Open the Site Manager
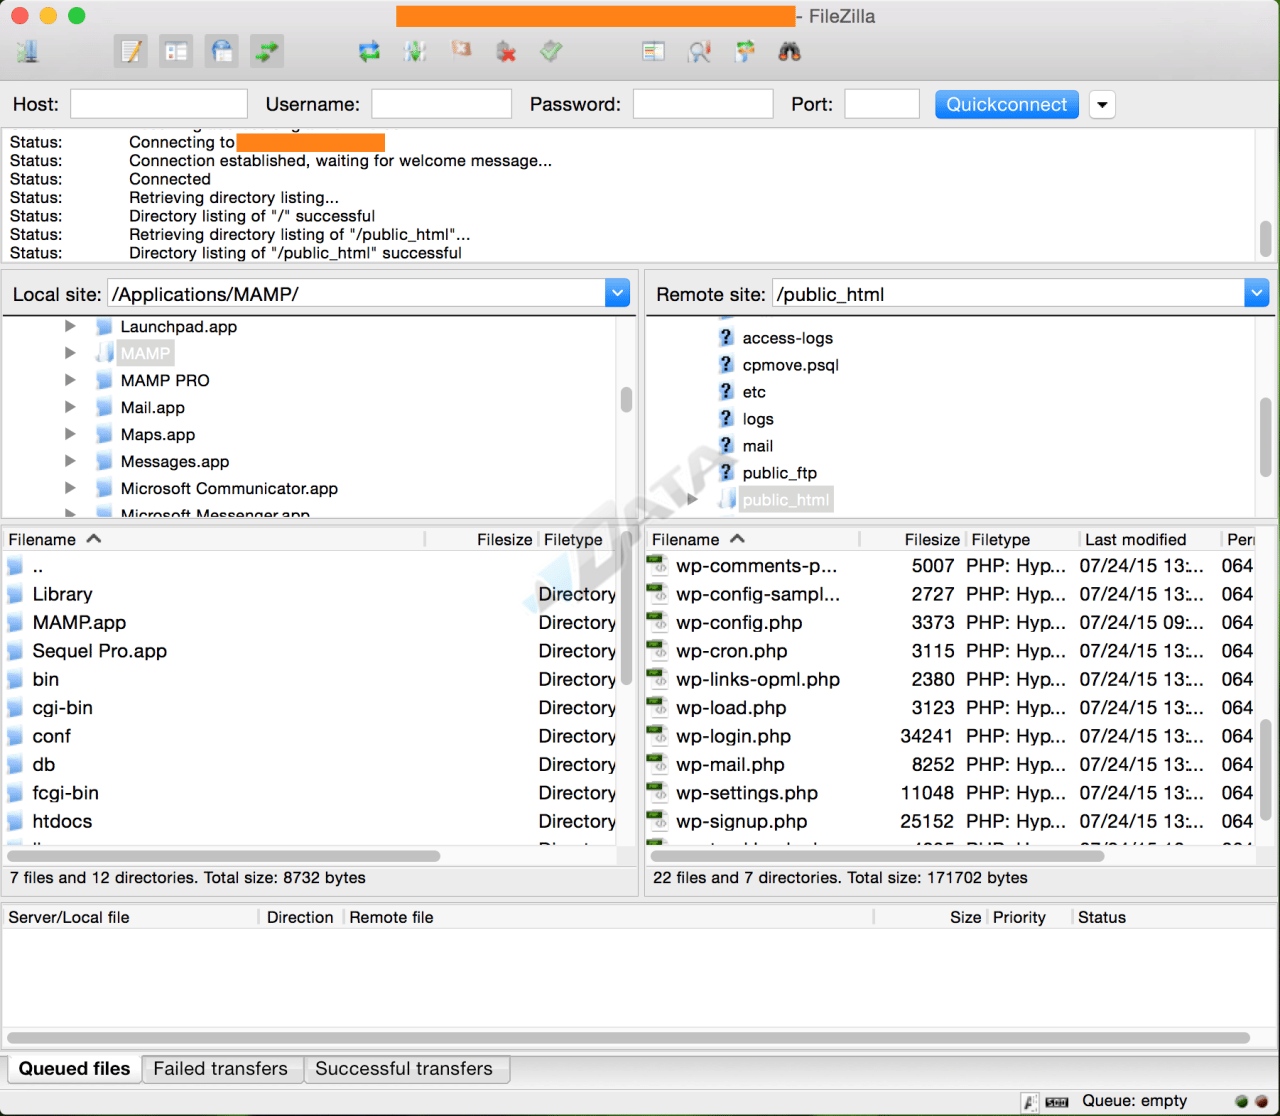Viewport: 1280px width, 1116px height. click(x=27, y=51)
